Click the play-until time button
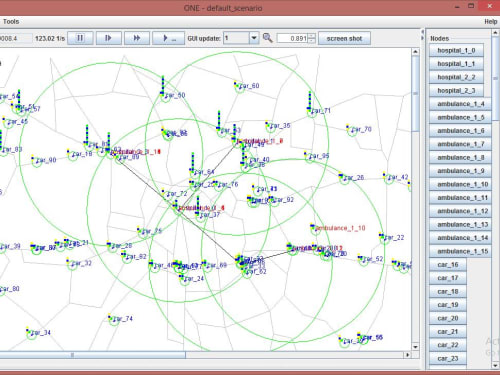 (x=168, y=38)
